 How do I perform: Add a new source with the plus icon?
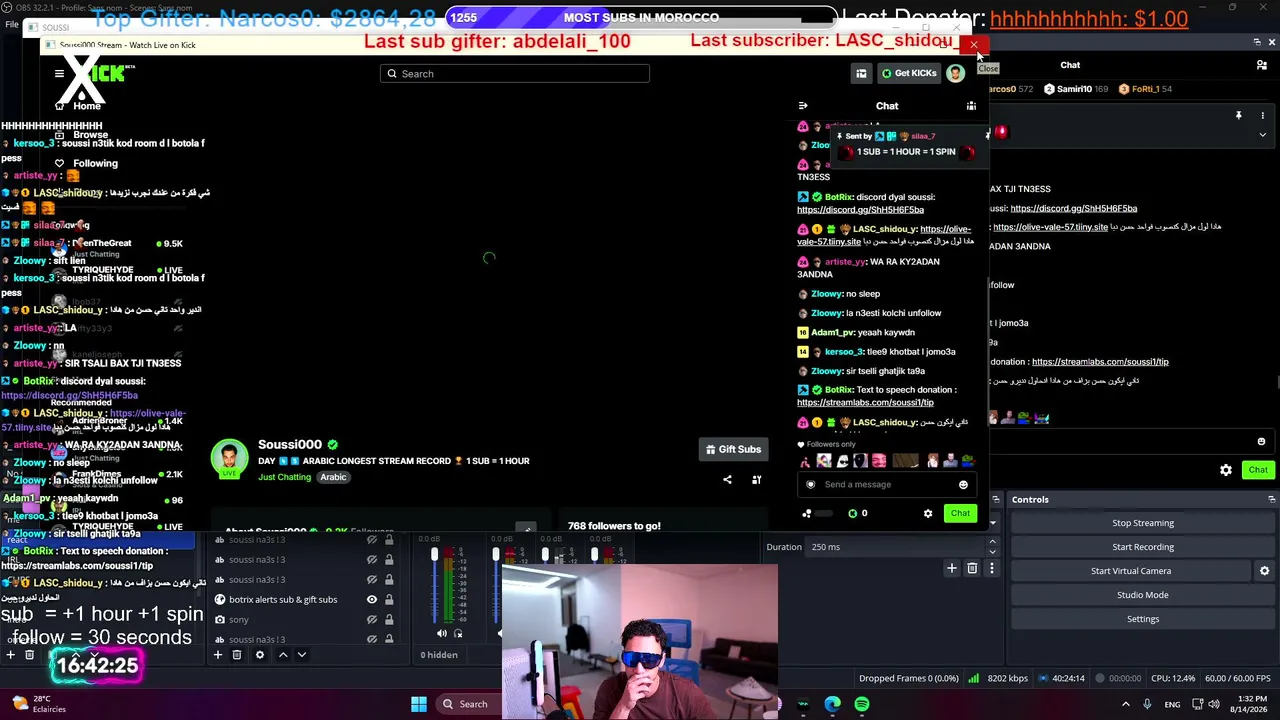218,655
